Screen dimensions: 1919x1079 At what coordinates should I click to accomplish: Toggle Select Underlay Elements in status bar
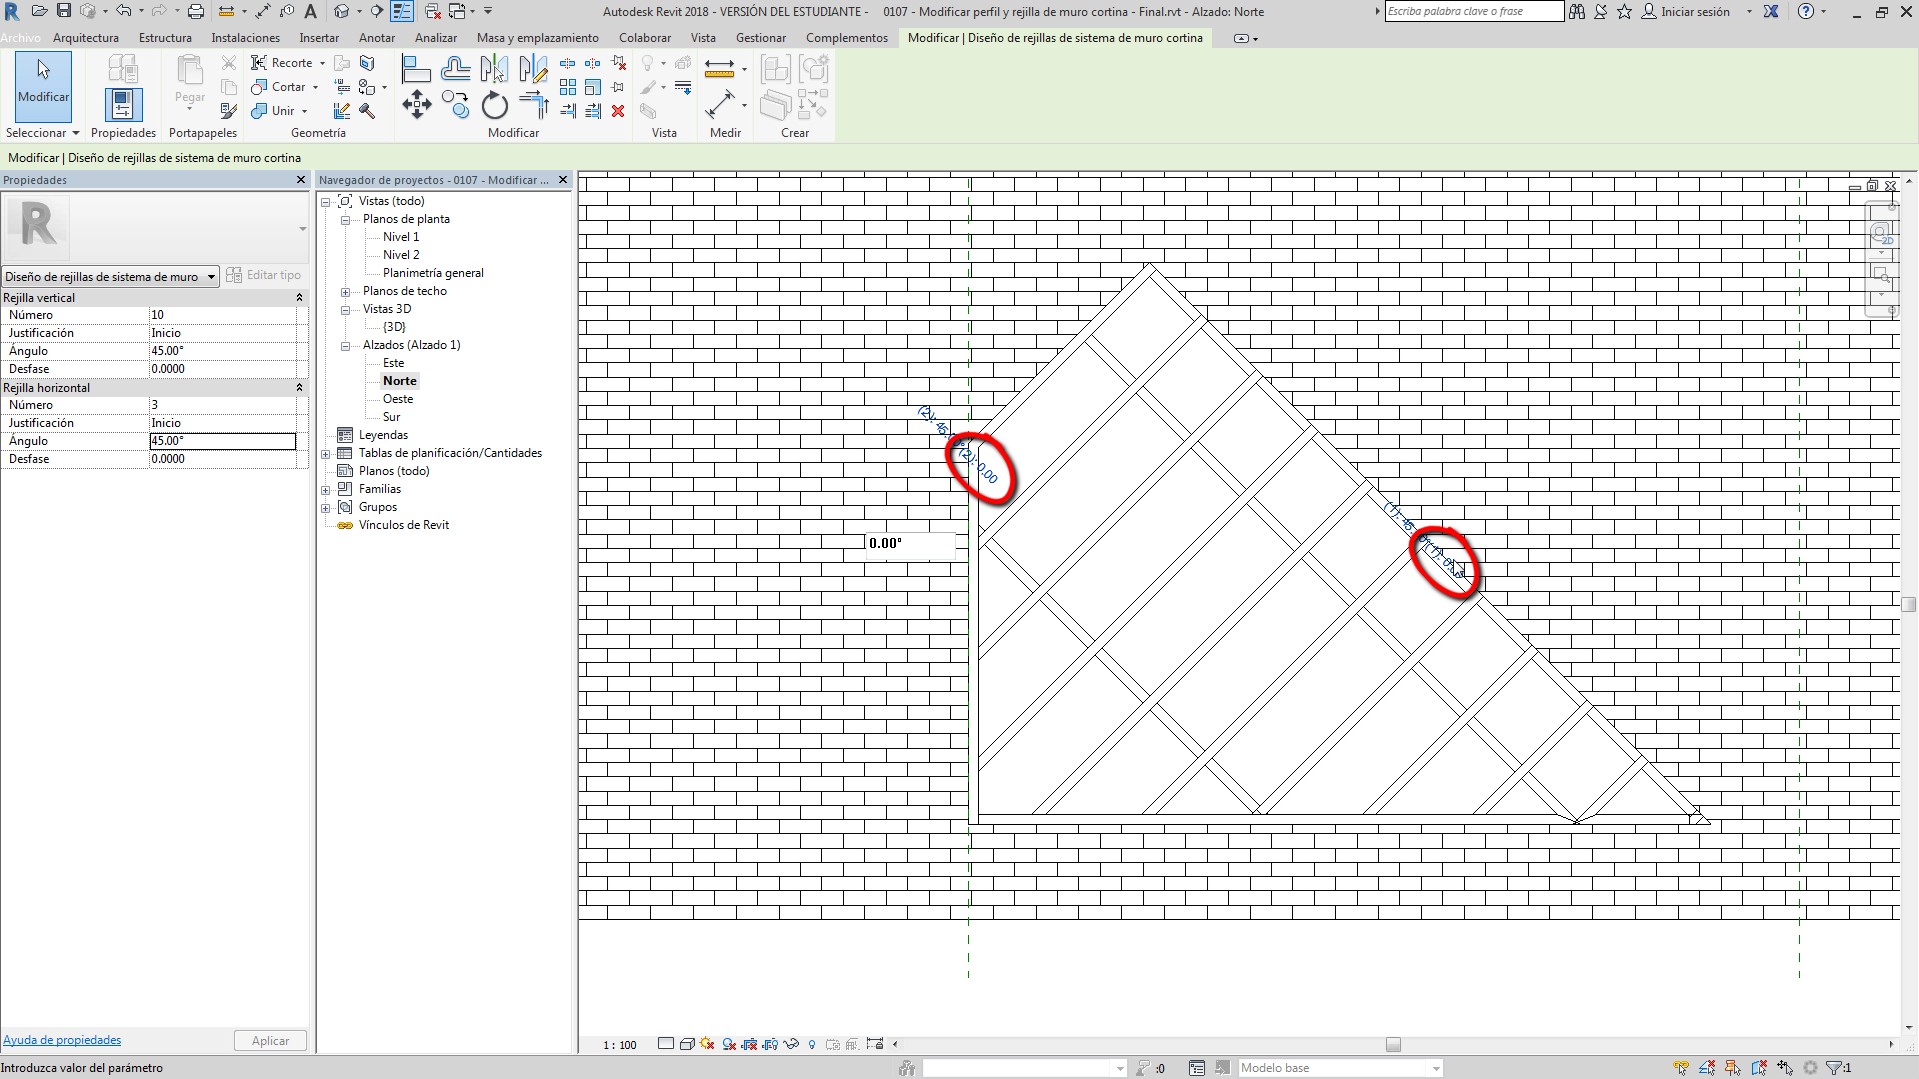(1707, 1068)
